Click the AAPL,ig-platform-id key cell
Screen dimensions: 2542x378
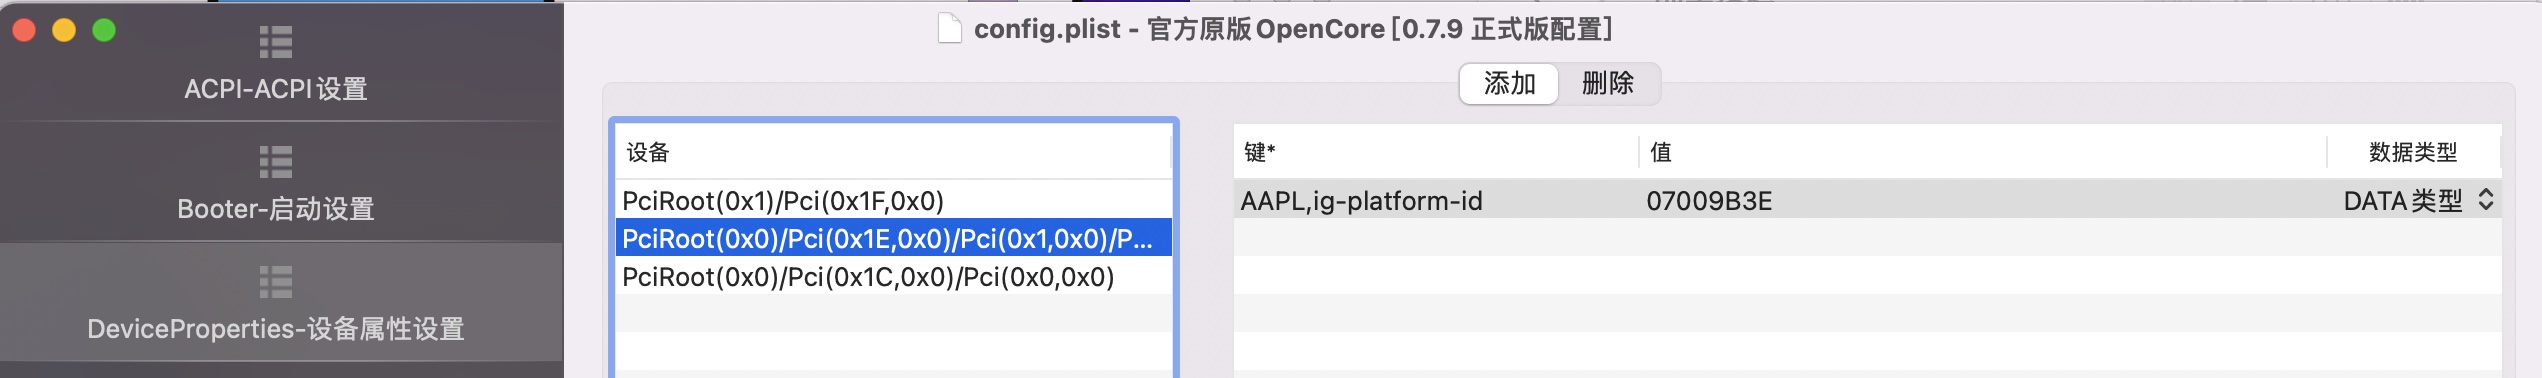point(1436,201)
